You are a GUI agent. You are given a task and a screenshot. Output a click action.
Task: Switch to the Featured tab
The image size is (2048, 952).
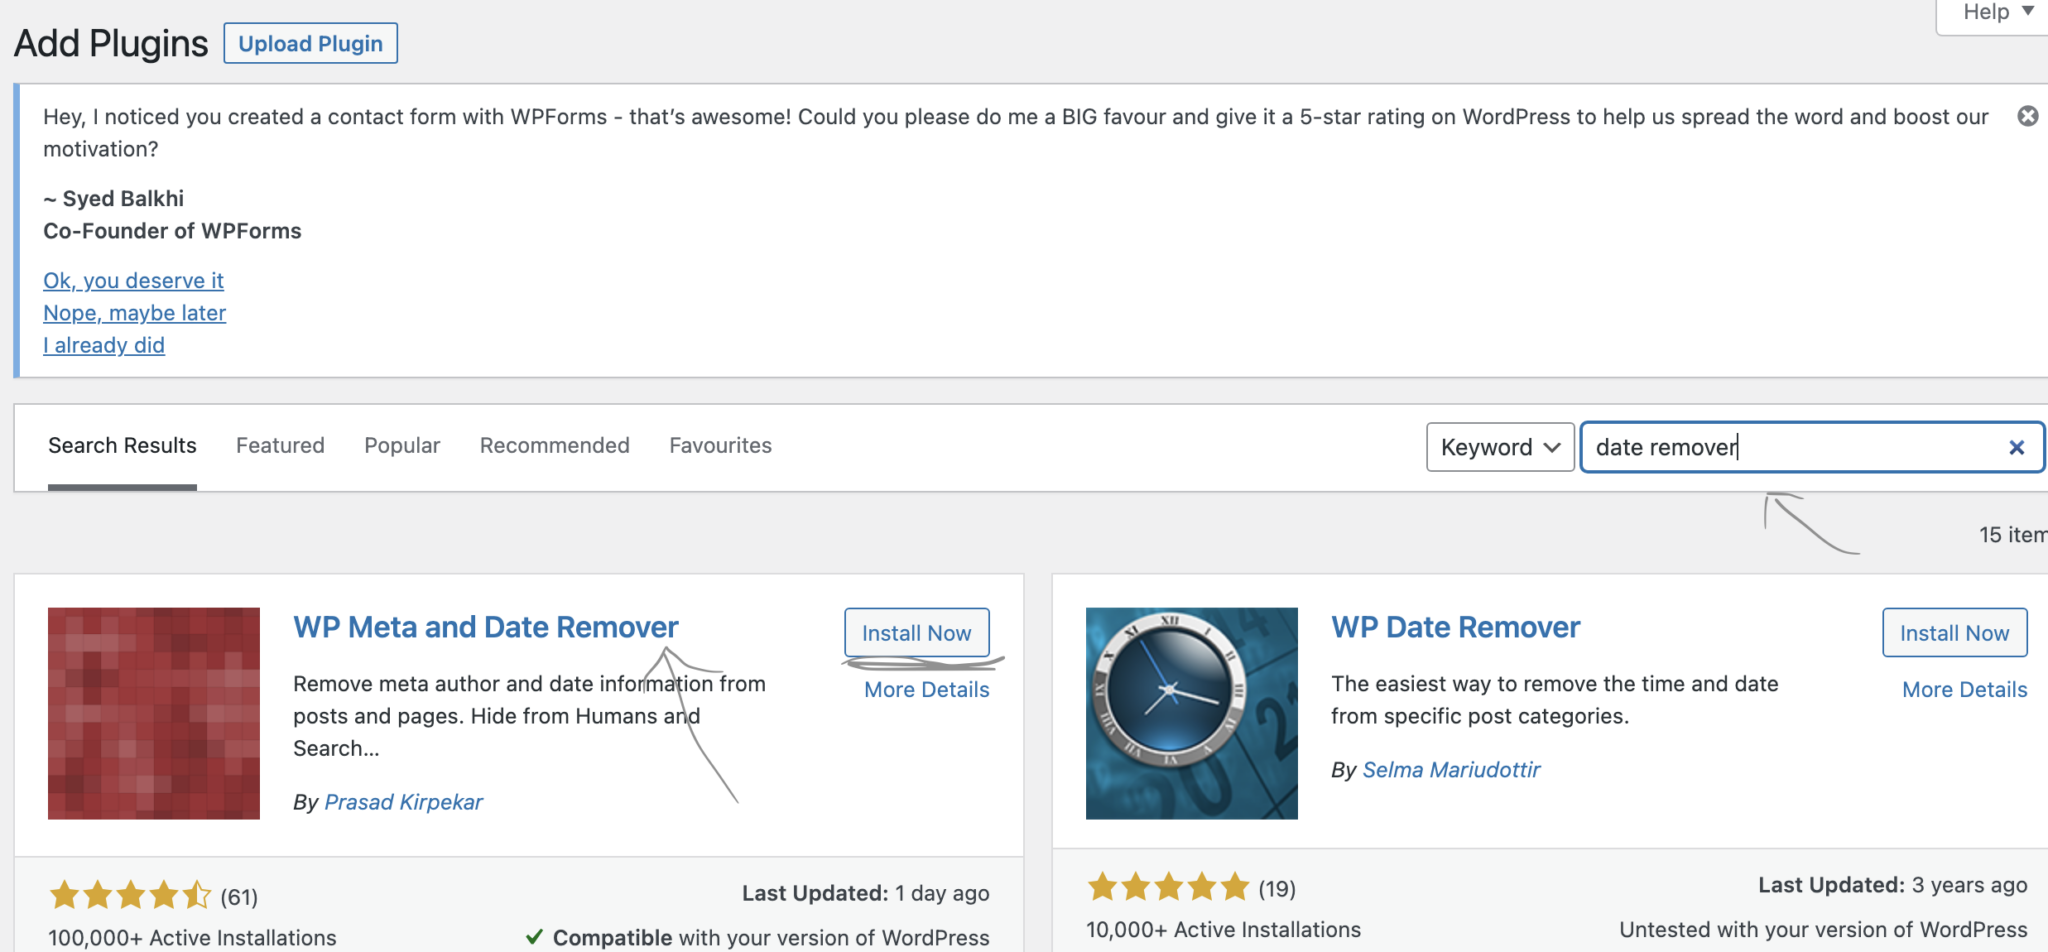pos(280,446)
